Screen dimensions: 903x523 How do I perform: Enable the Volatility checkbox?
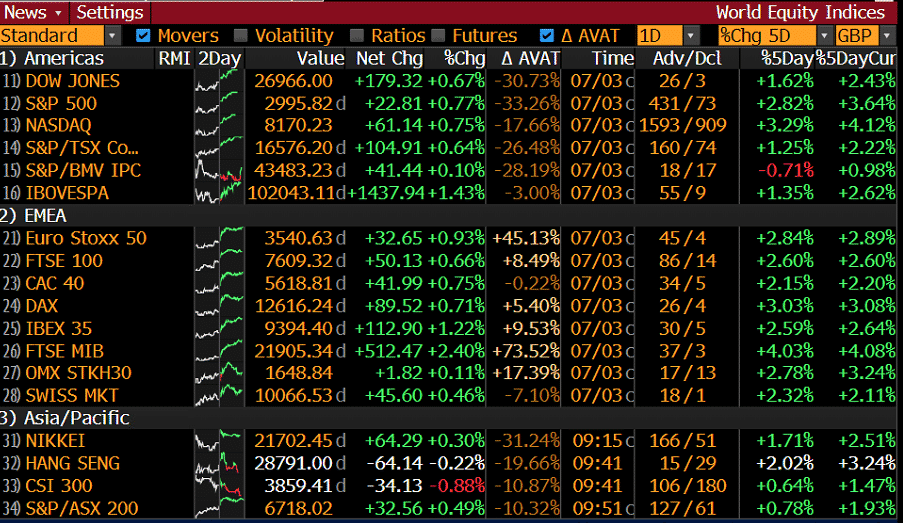coord(241,36)
